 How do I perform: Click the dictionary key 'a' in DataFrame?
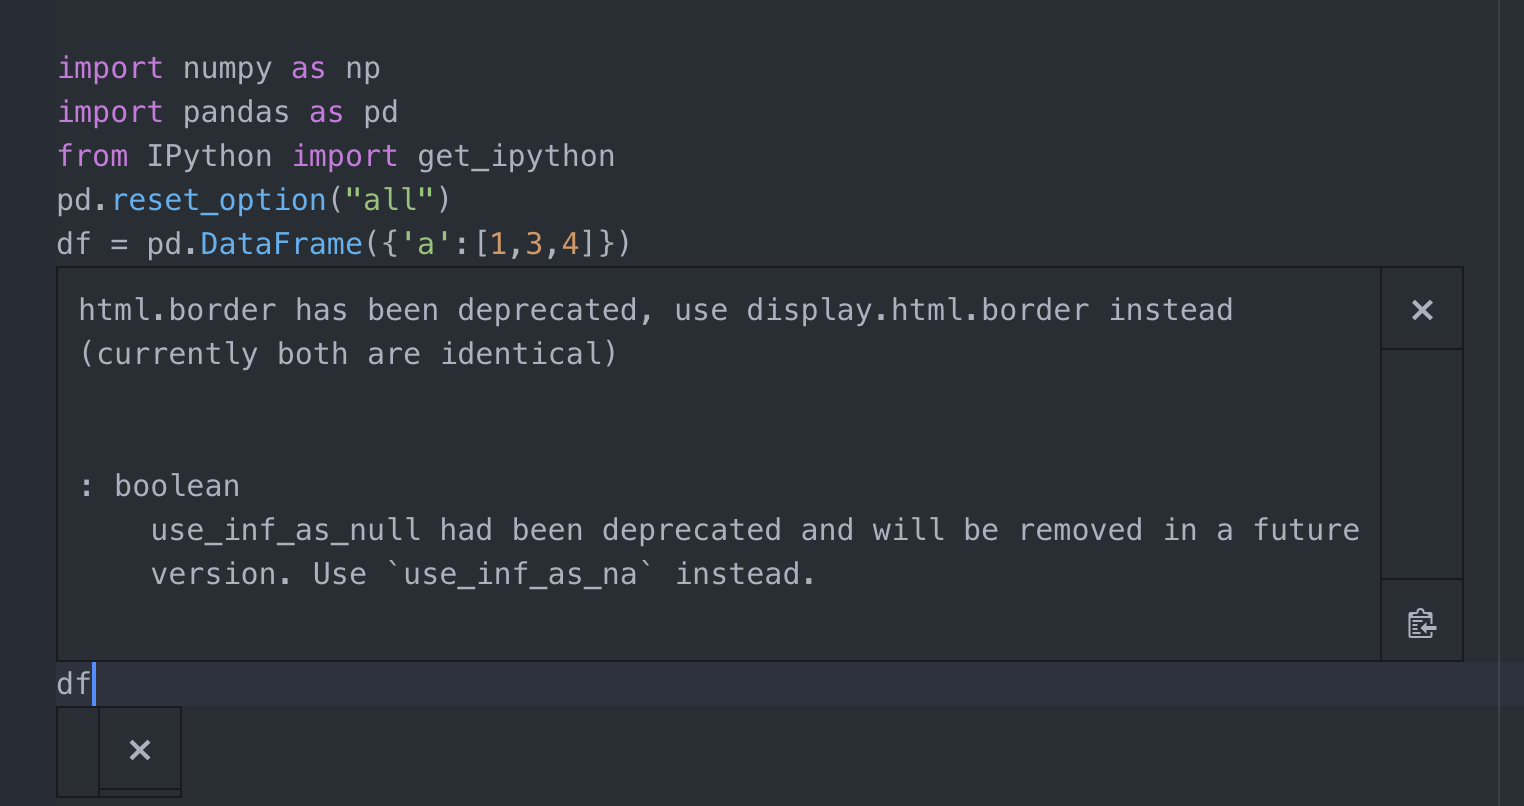tap(425, 243)
